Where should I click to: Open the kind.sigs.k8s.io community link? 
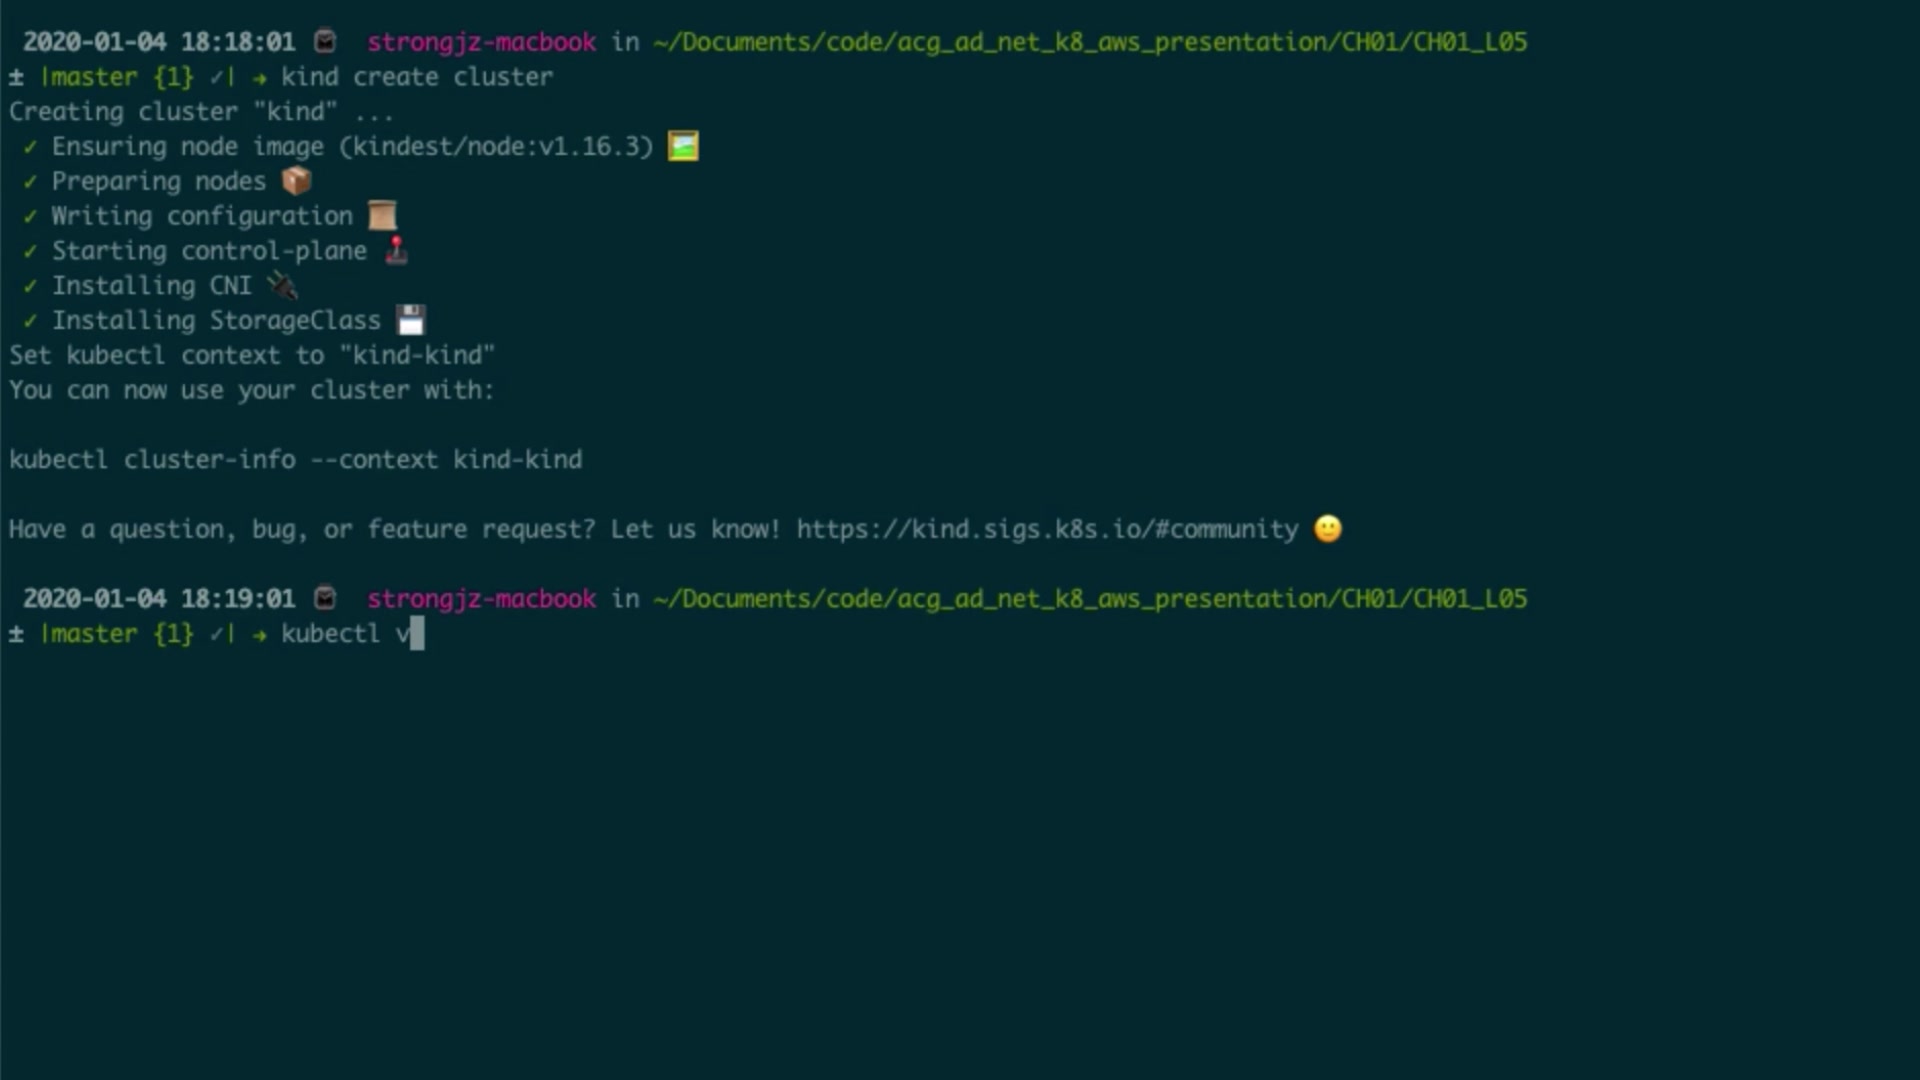pyautogui.click(x=1047, y=529)
